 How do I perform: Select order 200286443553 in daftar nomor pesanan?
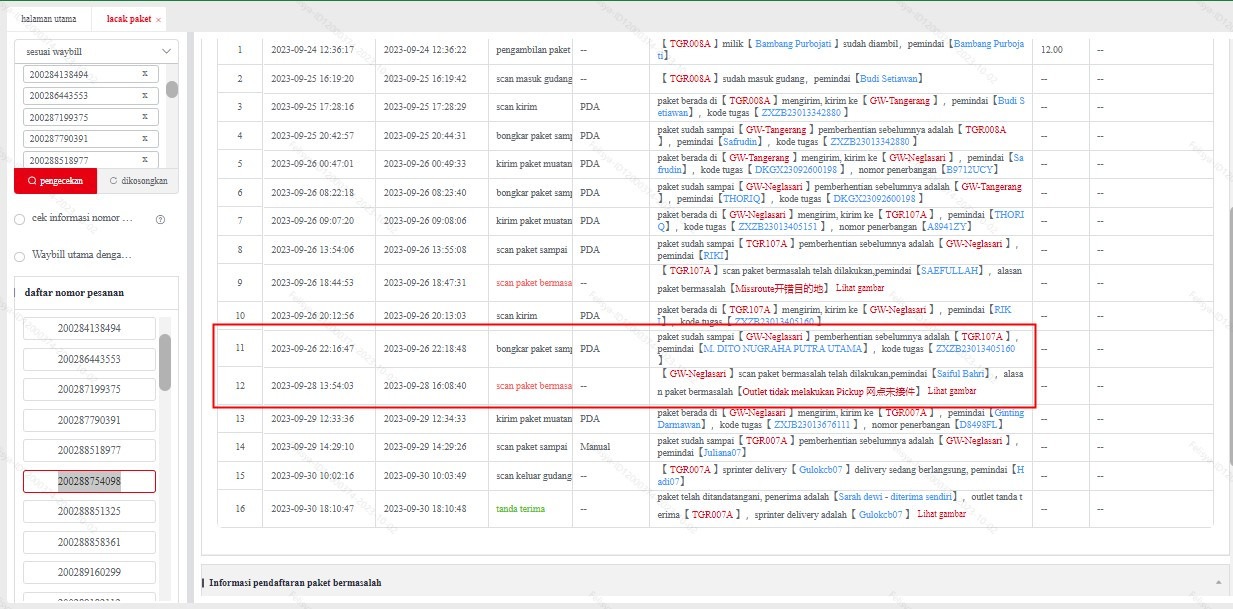click(x=89, y=359)
